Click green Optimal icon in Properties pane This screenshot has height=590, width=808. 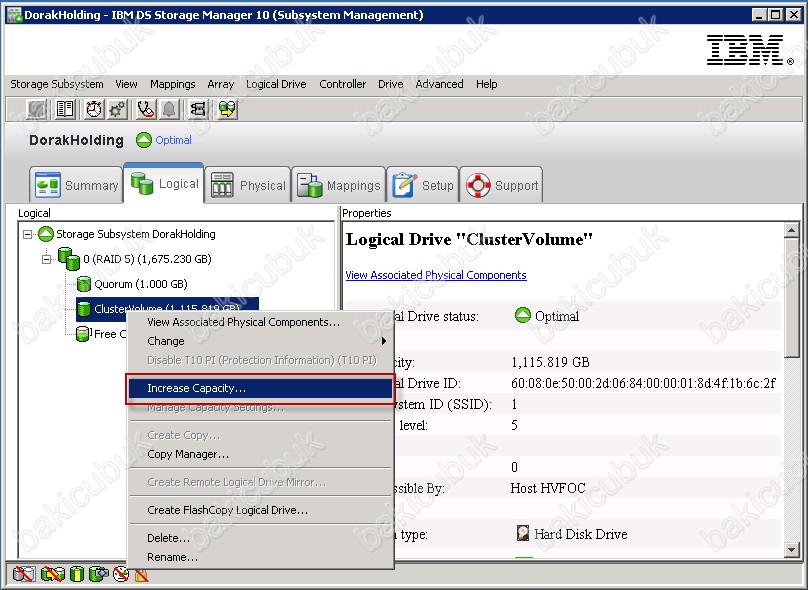point(523,315)
